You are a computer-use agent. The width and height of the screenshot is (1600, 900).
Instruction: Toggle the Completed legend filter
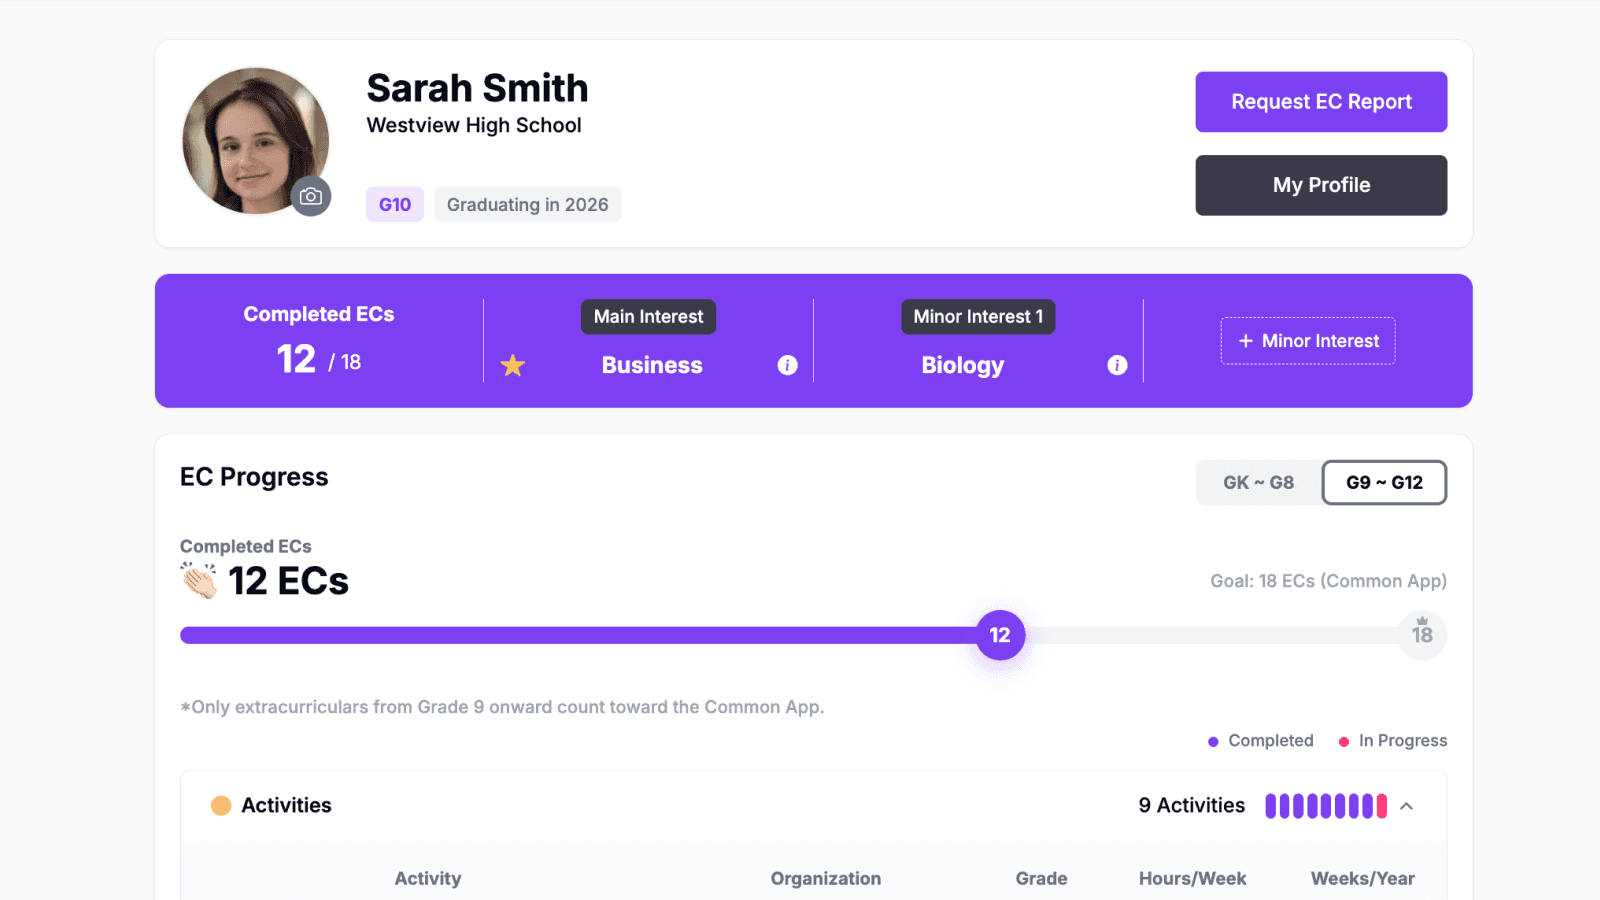coord(1261,740)
